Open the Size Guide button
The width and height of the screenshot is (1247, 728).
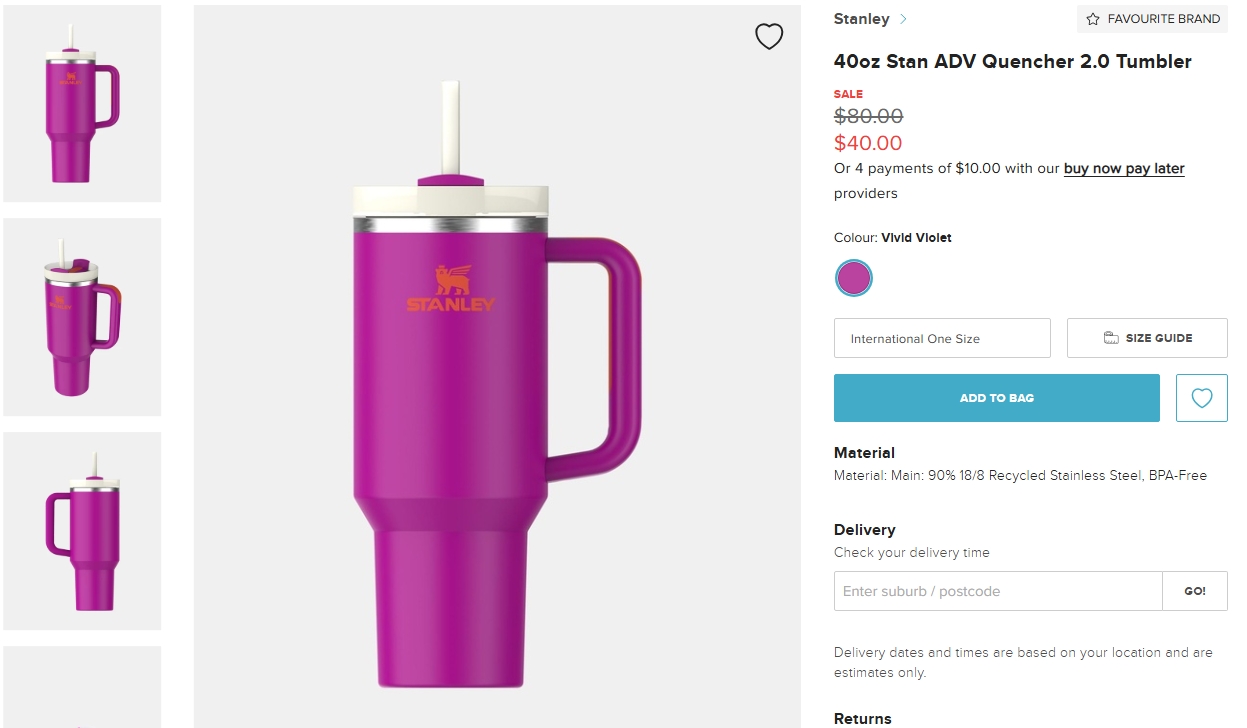point(1147,338)
